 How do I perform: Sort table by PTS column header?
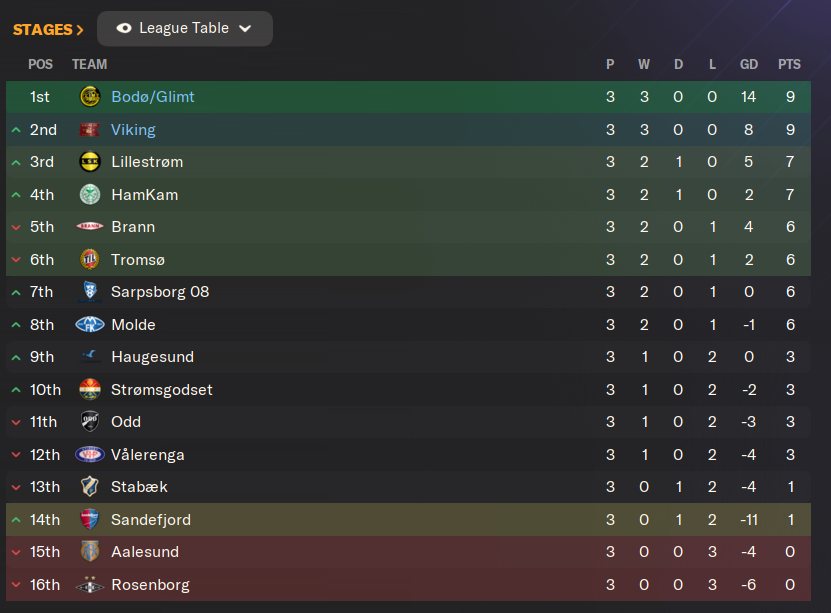789,65
